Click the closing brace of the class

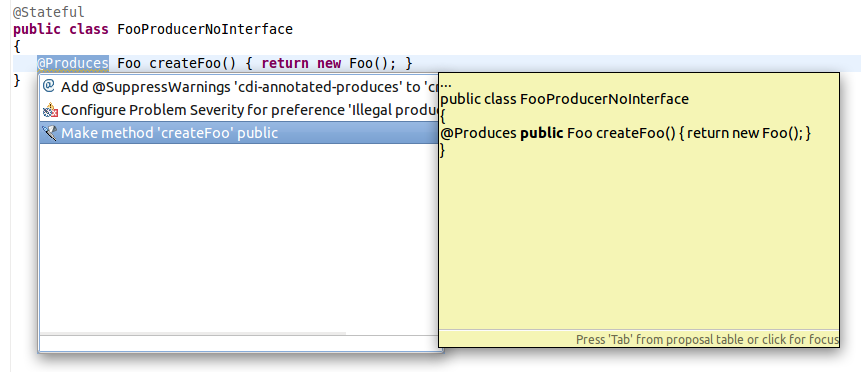click(16, 80)
